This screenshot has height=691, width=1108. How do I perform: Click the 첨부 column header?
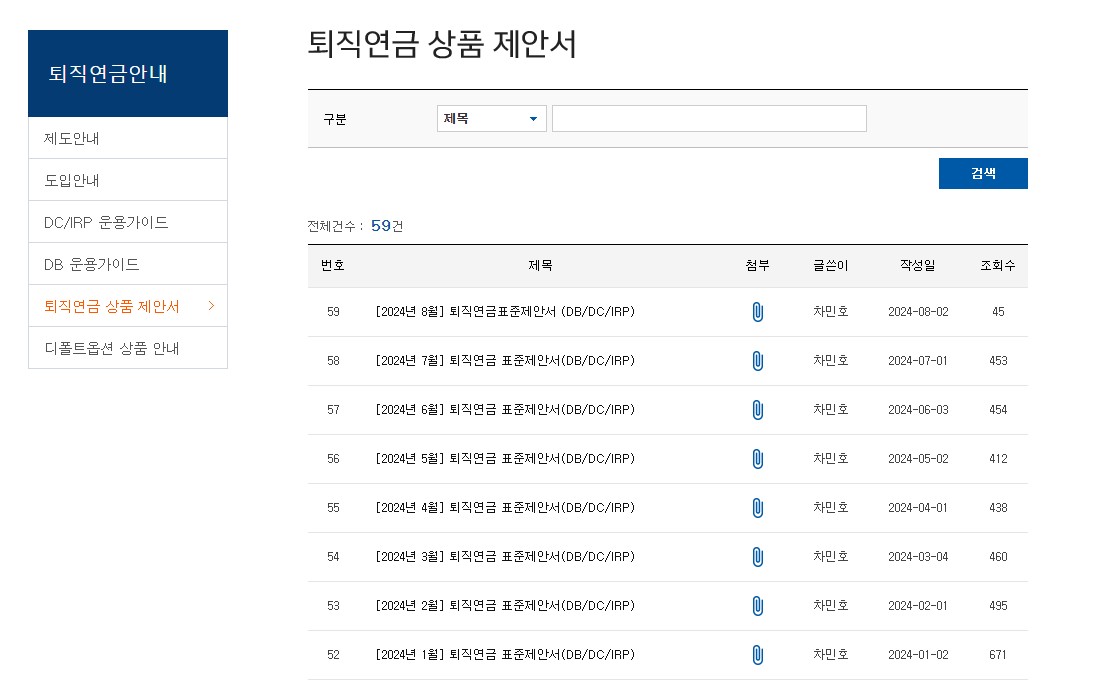[757, 266]
